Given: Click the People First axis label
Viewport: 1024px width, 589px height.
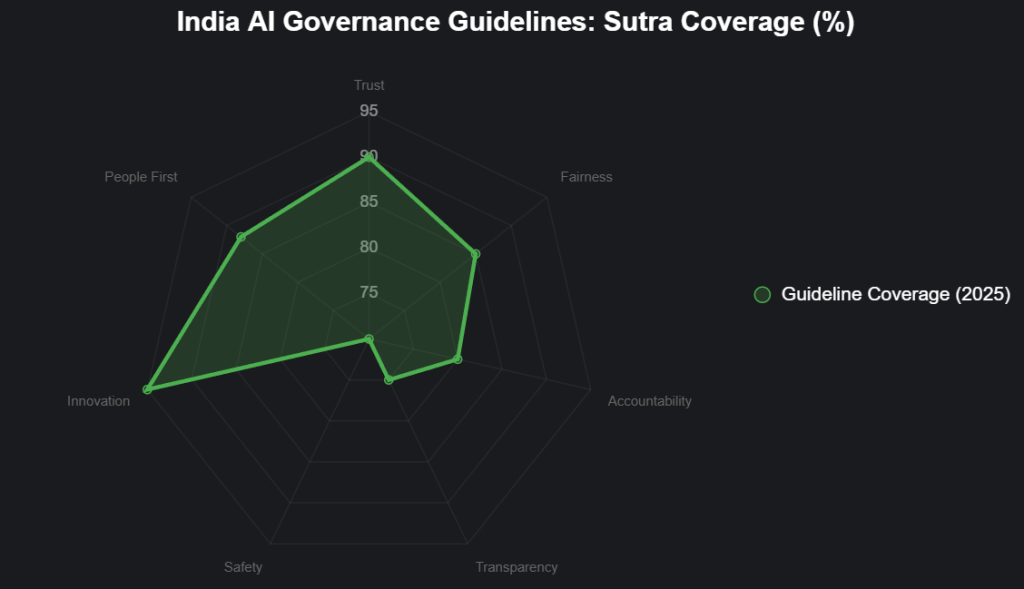Looking at the screenshot, I should (x=141, y=177).
